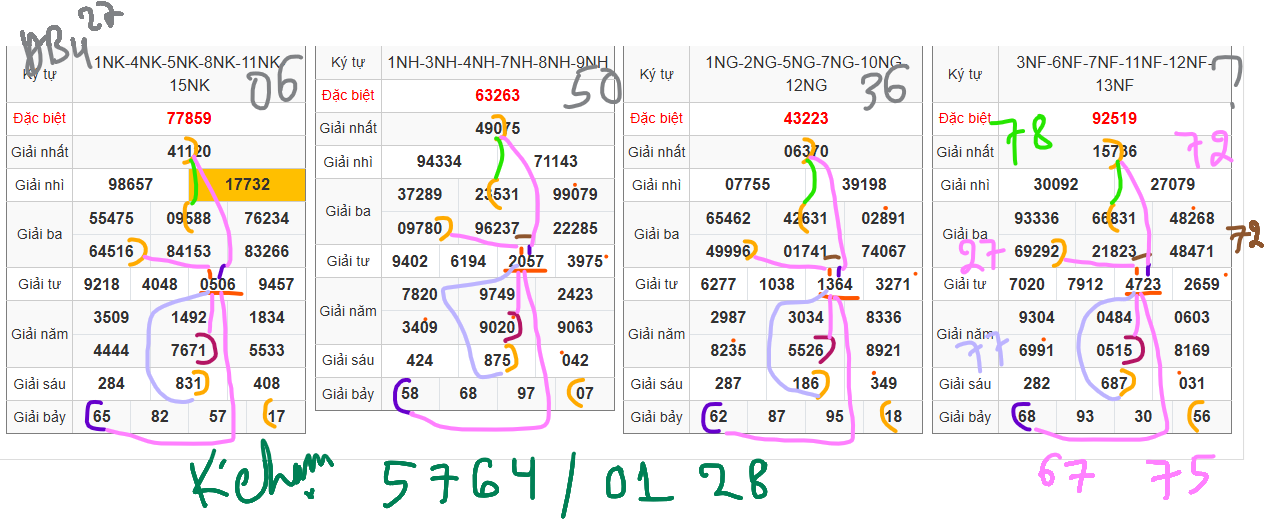Click seventh prize number 82
1264x519 pixels.
click(160, 416)
